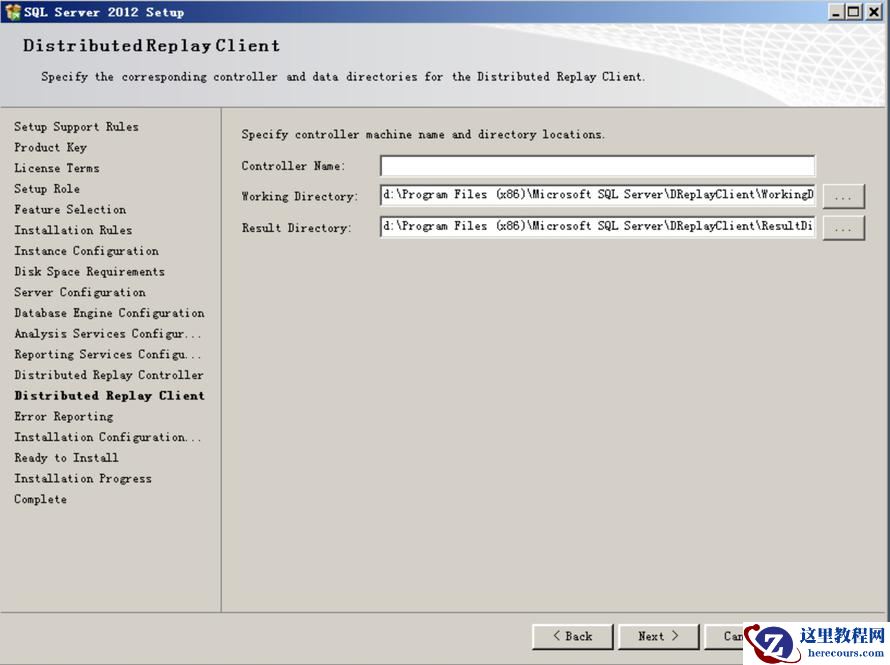
Task: Select the Installation Progress step
Action: 83,479
